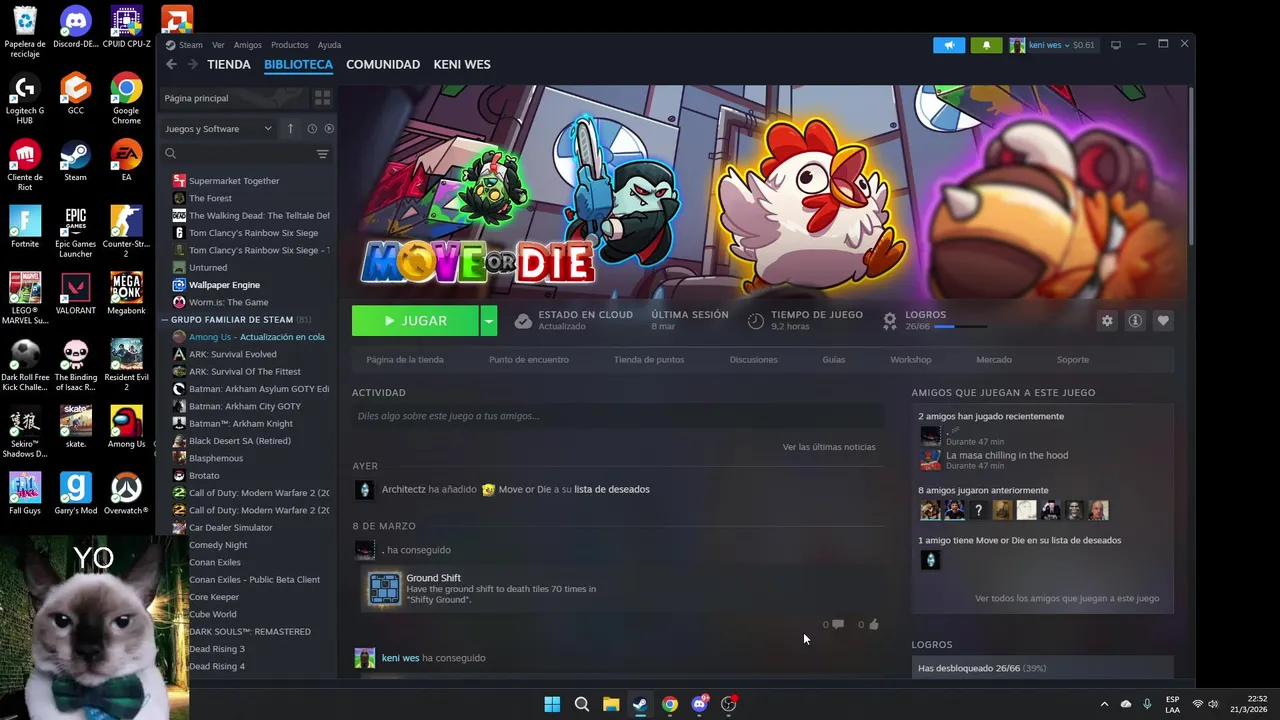Select Core Keeper in library list
Viewport: 1280px width, 720px height.
(x=213, y=597)
